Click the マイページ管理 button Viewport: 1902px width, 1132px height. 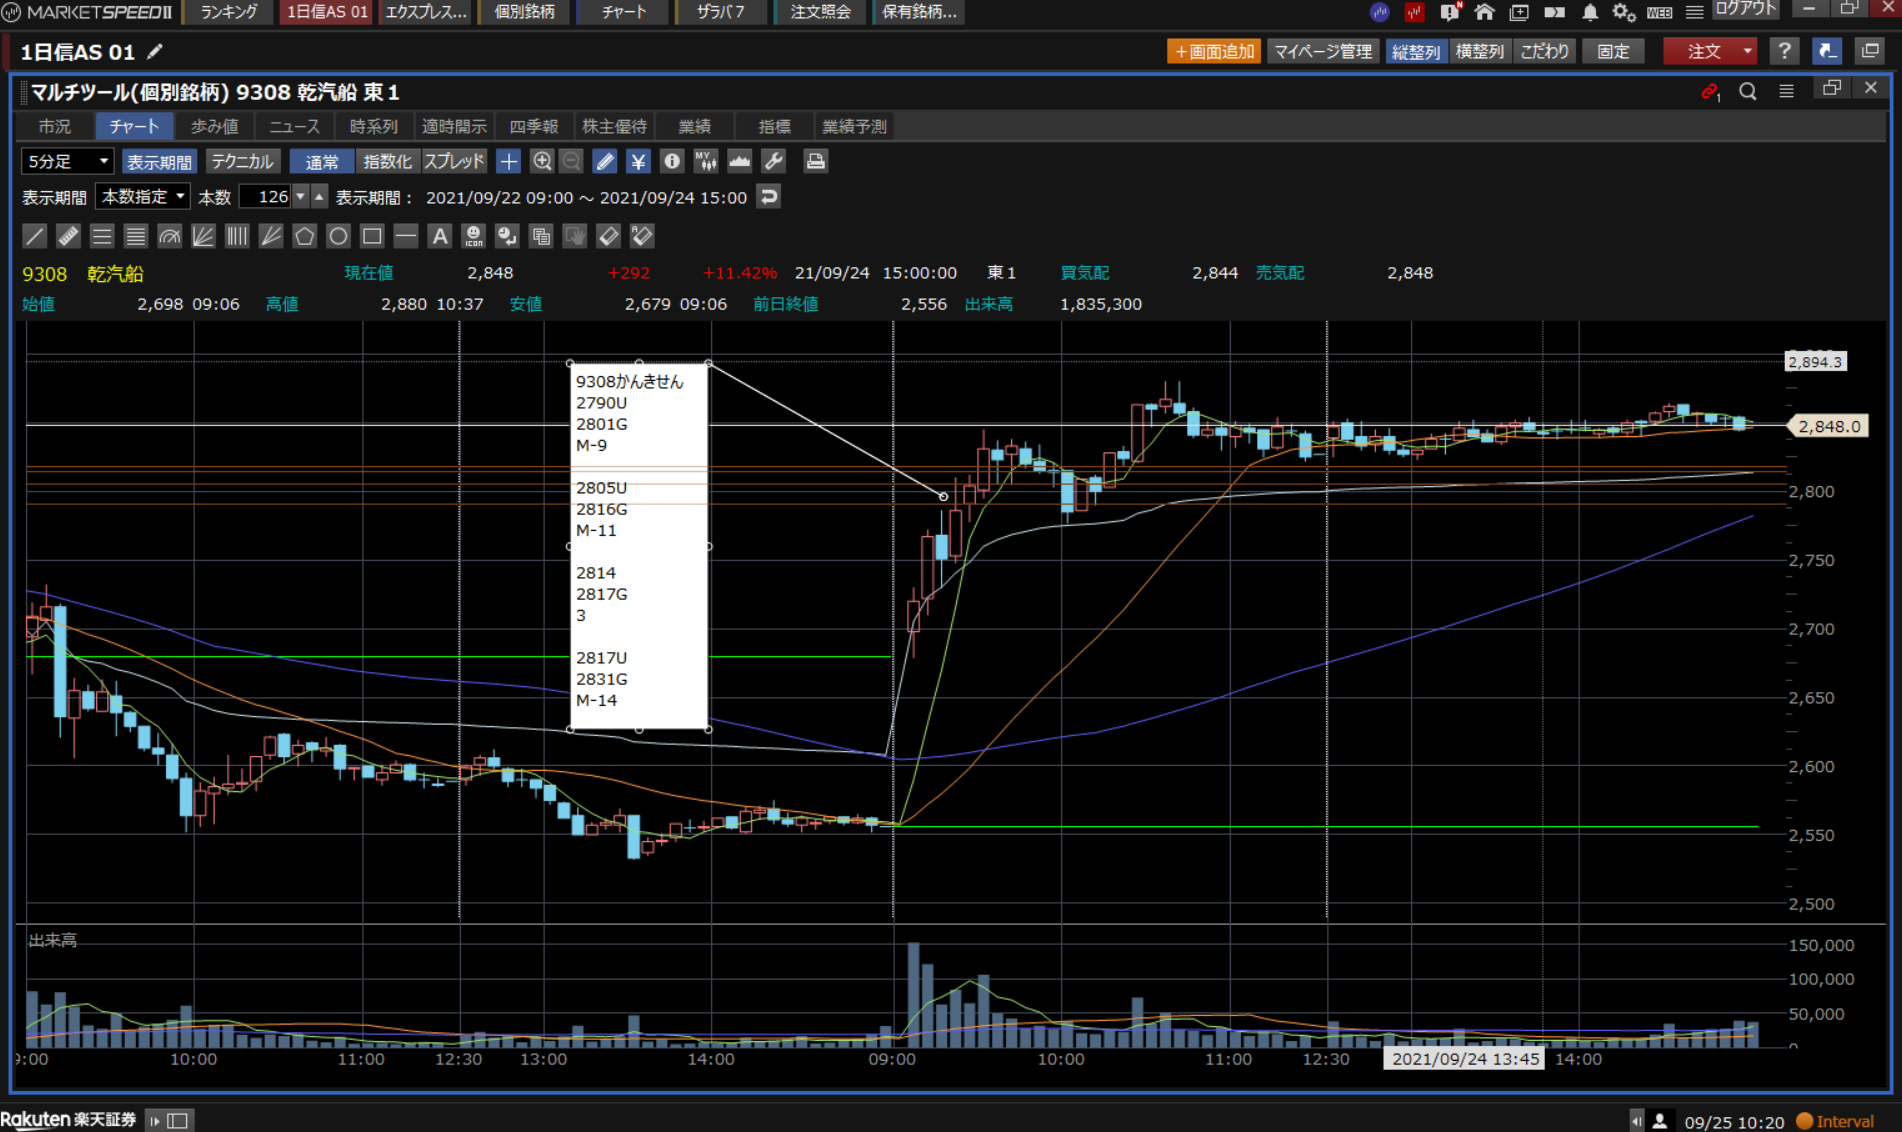[1322, 51]
